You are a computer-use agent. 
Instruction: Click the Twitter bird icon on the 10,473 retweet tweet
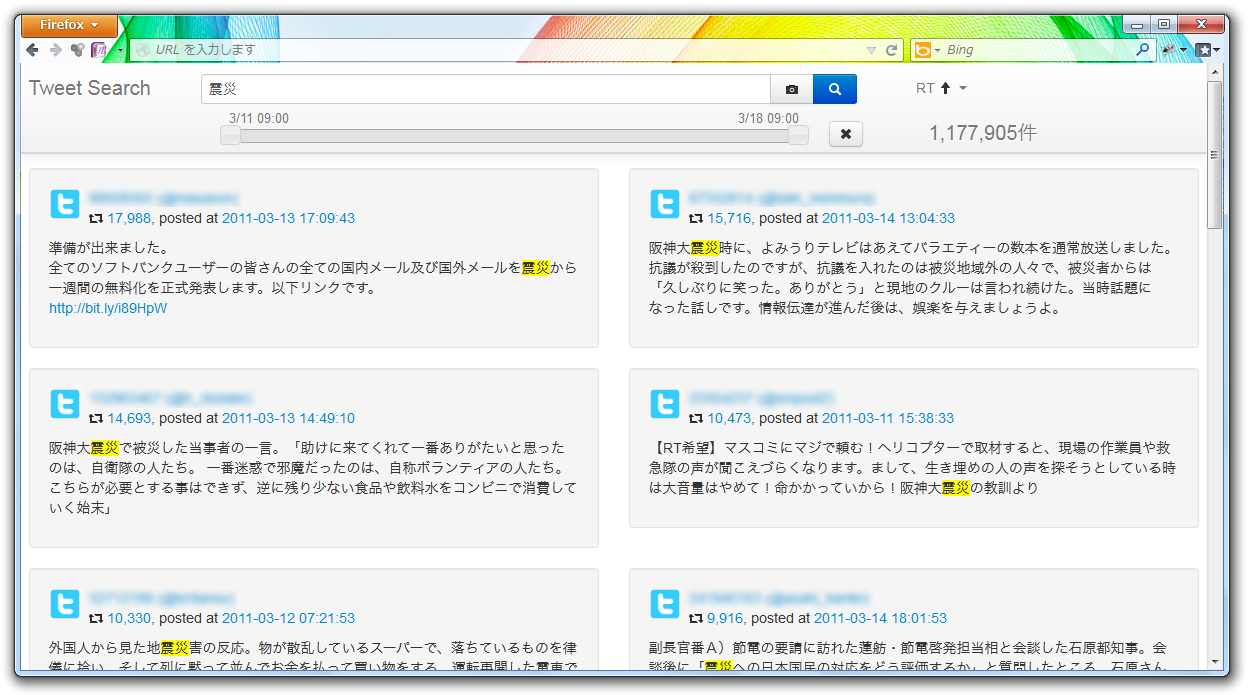[x=665, y=404]
